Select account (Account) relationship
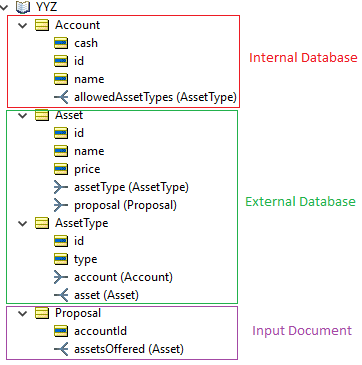362x365 pixels. click(123, 278)
